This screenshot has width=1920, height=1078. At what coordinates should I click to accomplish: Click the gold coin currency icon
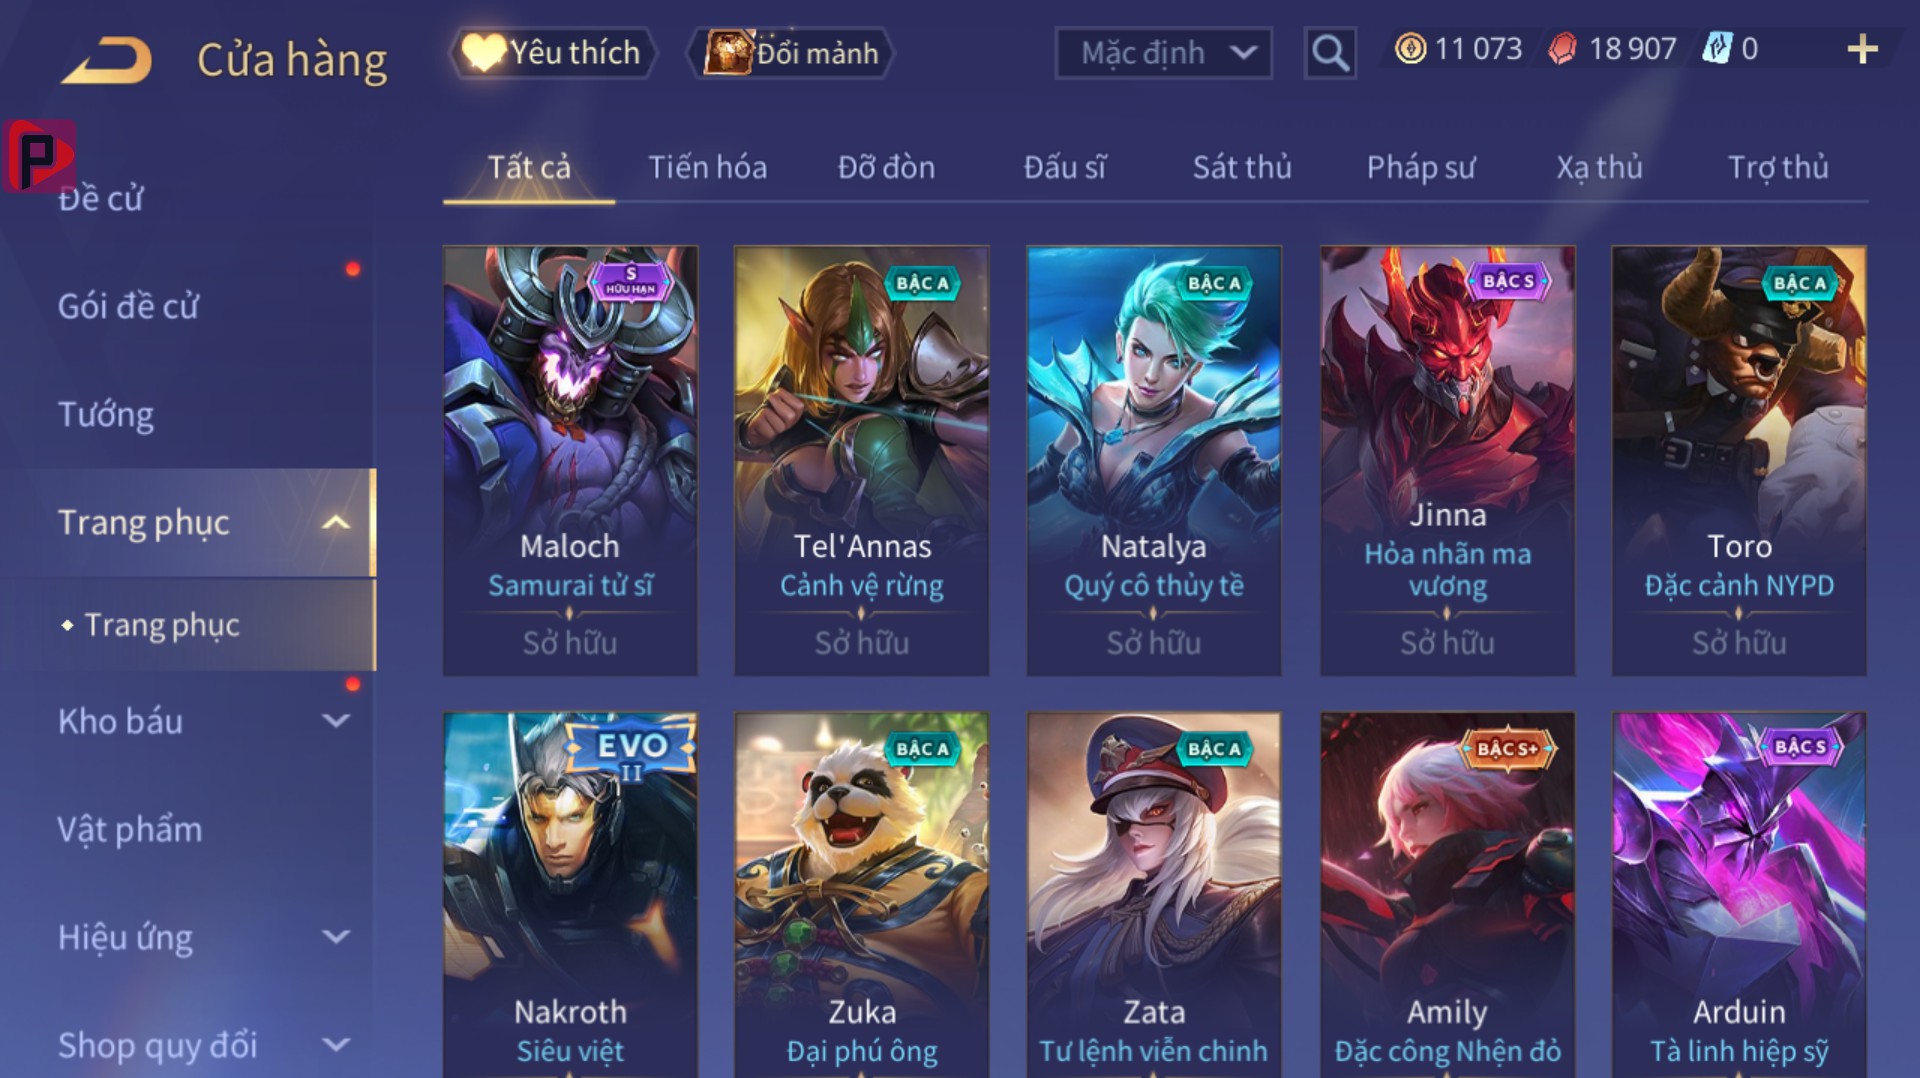1410,49
